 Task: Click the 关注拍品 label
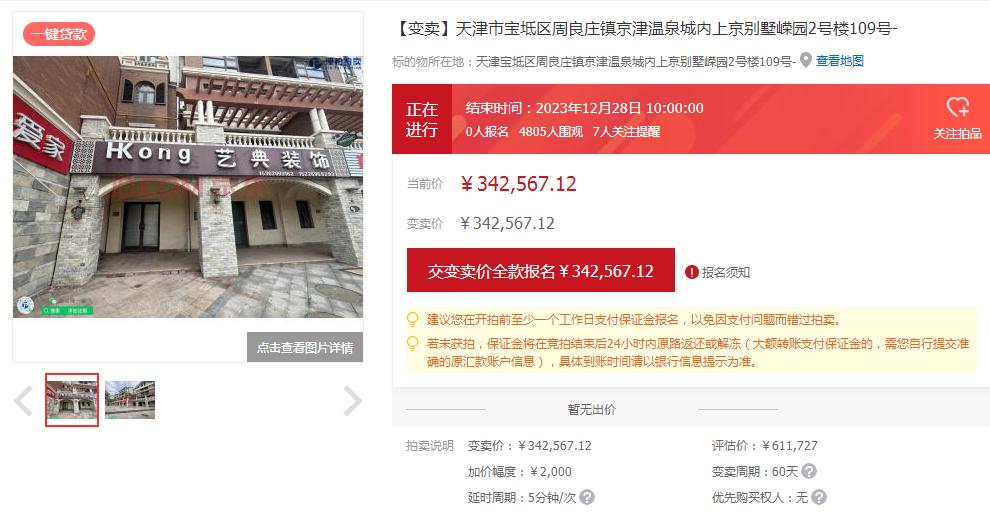coord(958,133)
